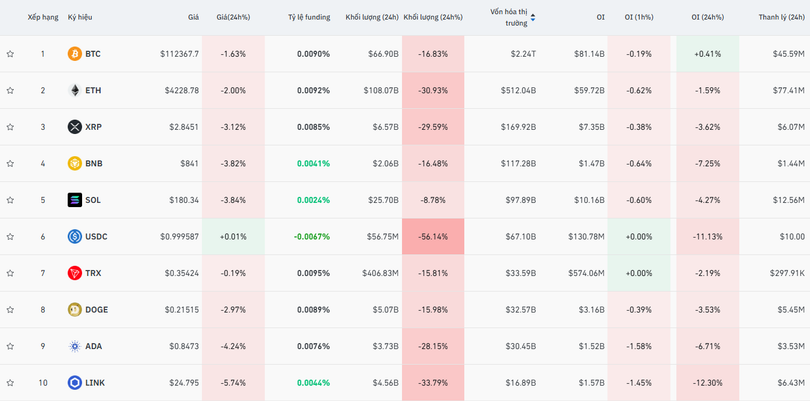Click the Ethereum ETH coin icon
This screenshot has width=810, height=401.
[x=74, y=90]
